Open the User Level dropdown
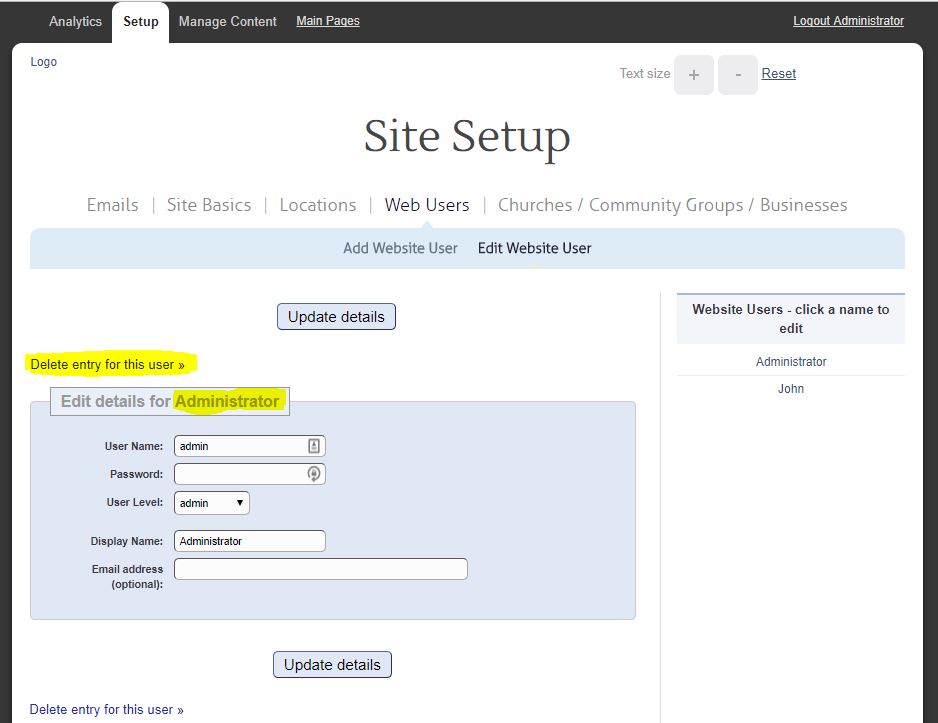Screen dimensions: 938x723 [x=212, y=502]
